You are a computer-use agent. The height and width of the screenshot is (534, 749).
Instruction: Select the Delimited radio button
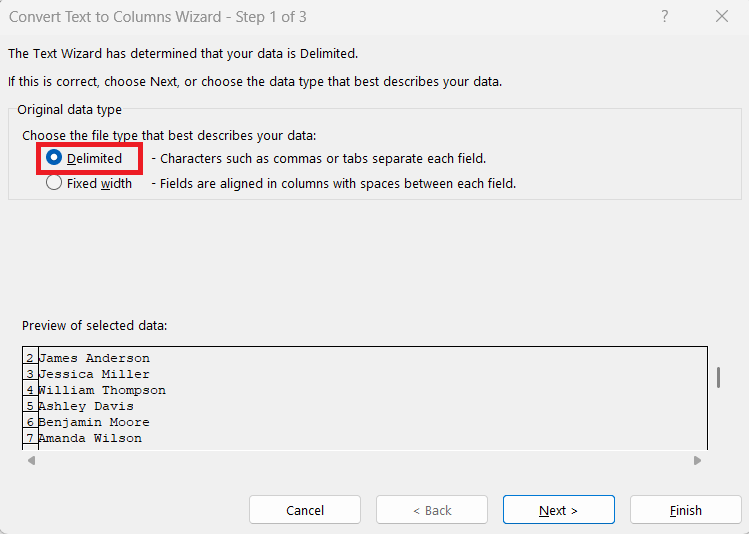coord(54,158)
